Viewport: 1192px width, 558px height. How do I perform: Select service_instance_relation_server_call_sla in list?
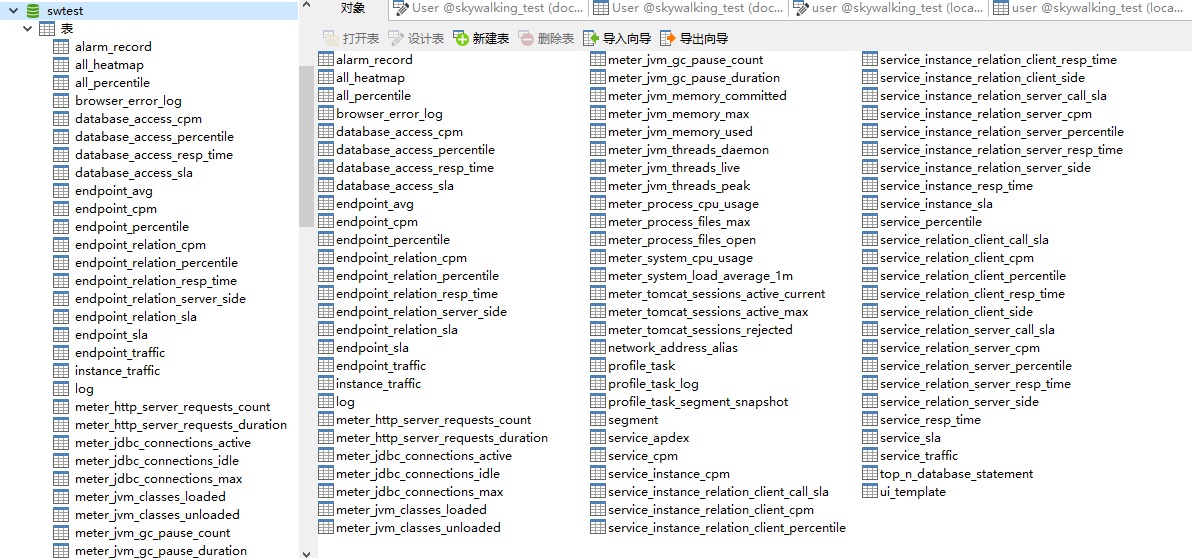(x=993, y=96)
